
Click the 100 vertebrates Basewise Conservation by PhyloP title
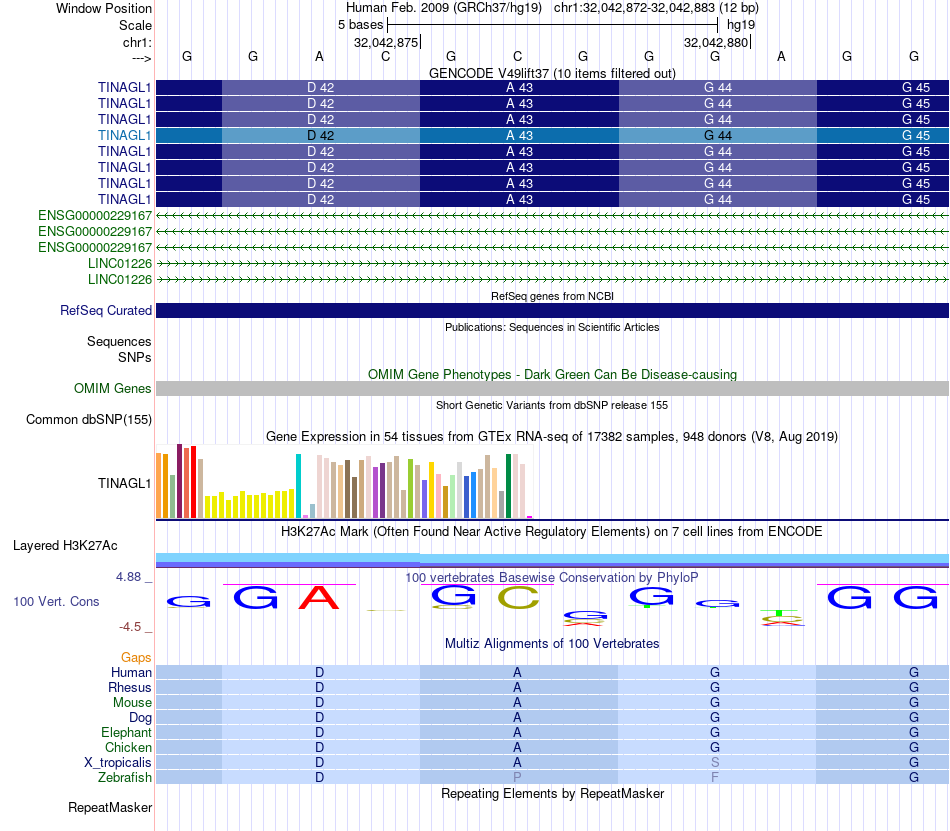pyautogui.click(x=552, y=577)
